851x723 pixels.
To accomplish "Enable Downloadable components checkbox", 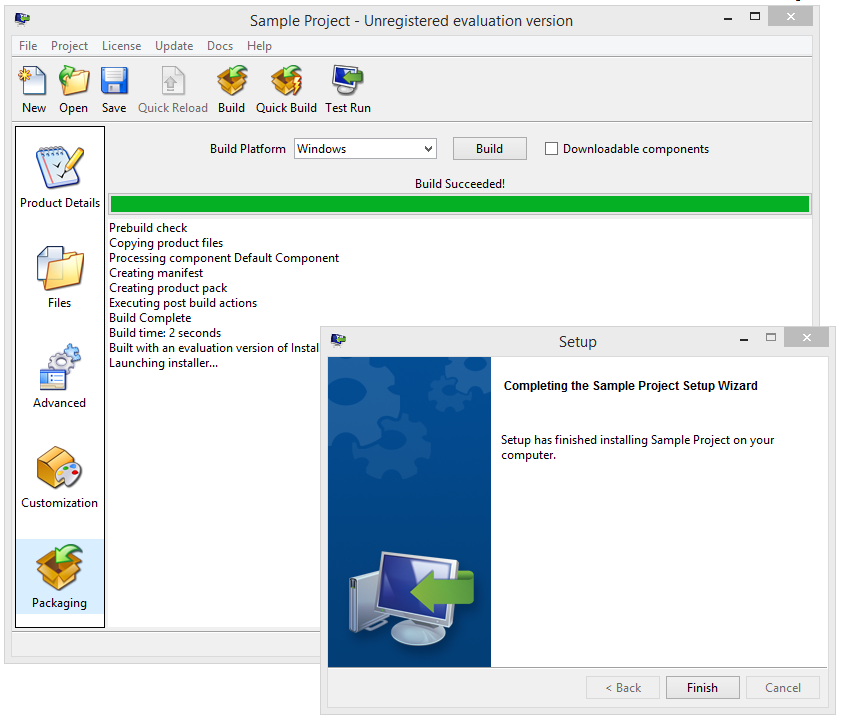I will 551,149.
